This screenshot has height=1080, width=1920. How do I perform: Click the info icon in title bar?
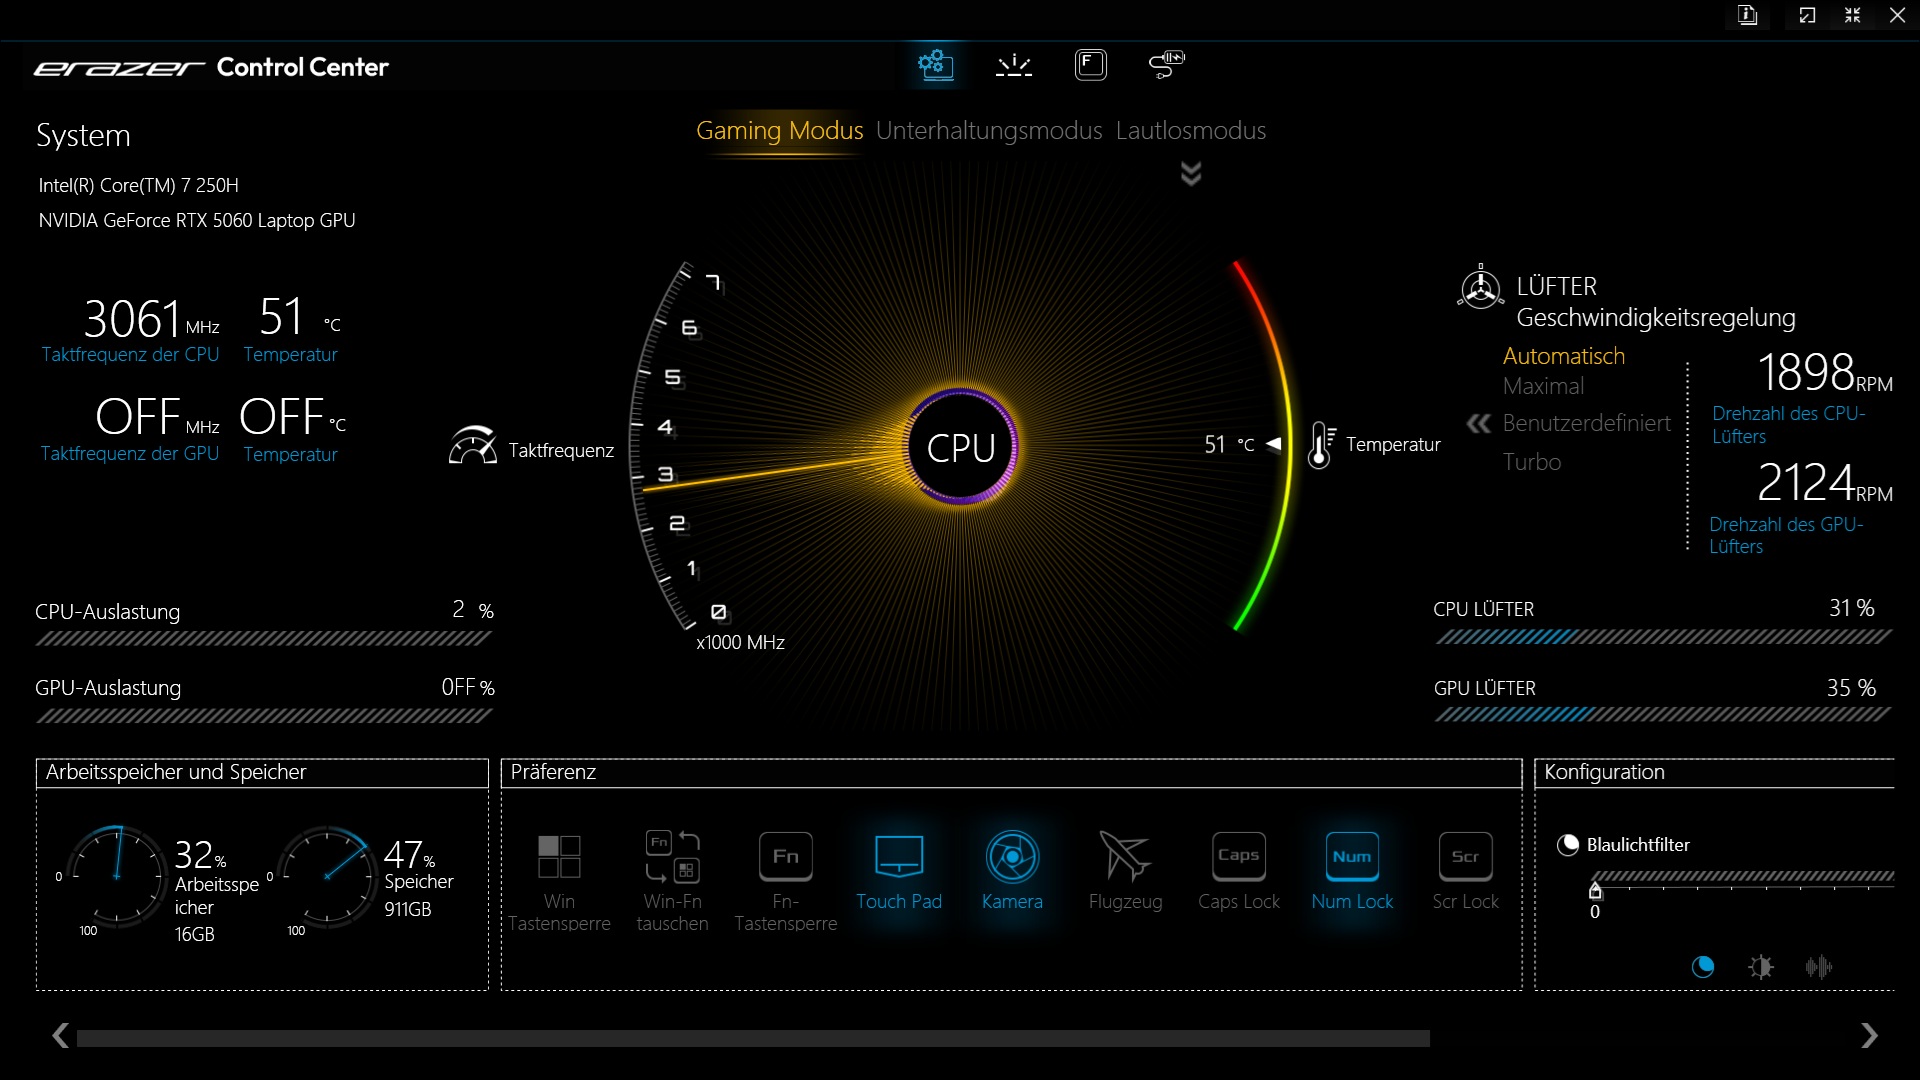click(x=1747, y=15)
